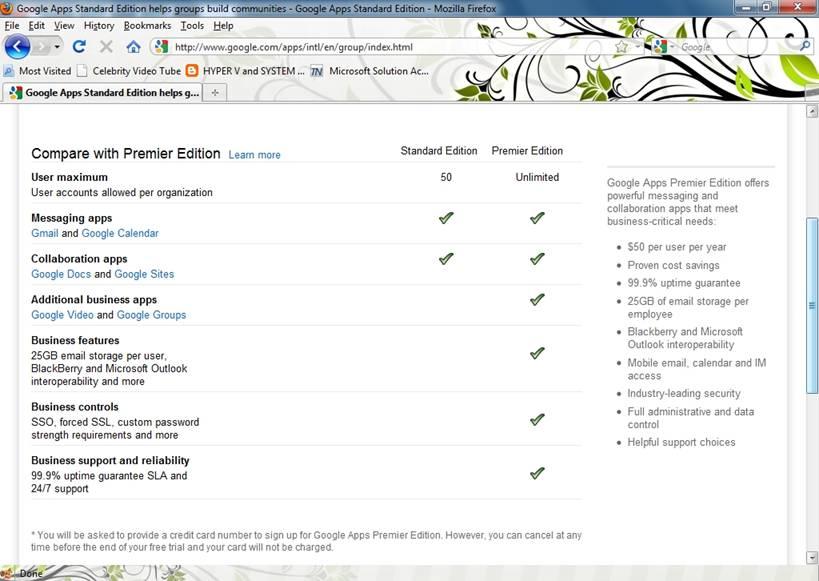Click Premier Edition check mark for Additional business apps

(537, 299)
